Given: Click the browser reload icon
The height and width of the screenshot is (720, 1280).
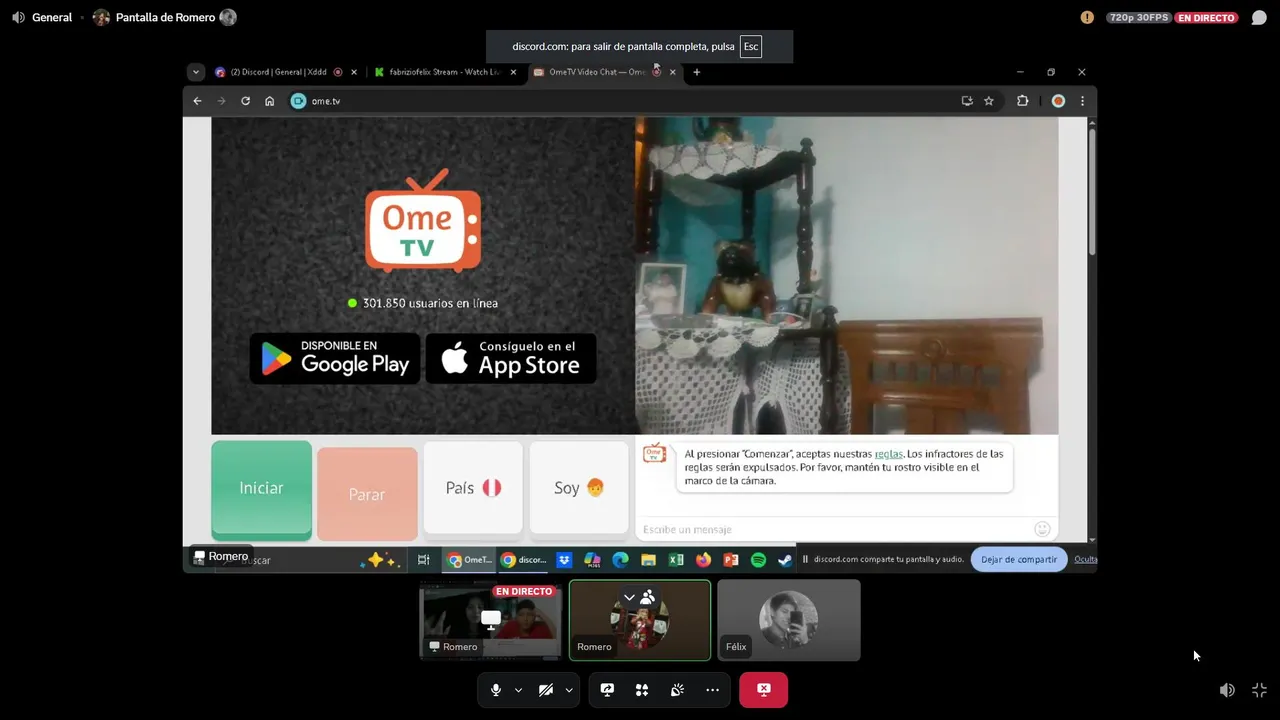Looking at the screenshot, I should [245, 101].
